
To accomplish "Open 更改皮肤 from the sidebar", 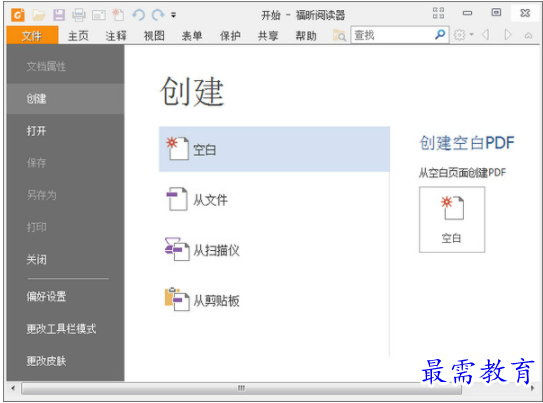I will coord(65,361).
